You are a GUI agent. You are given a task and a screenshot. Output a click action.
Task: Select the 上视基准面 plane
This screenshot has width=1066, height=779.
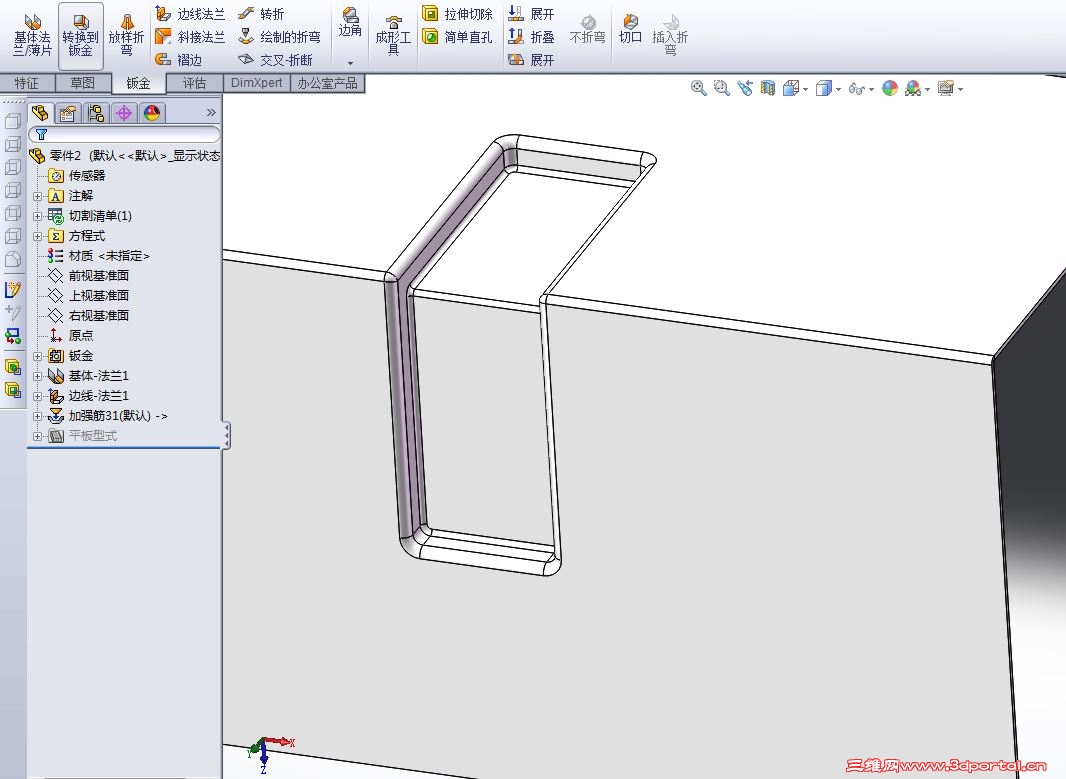pyautogui.click(x=89, y=296)
